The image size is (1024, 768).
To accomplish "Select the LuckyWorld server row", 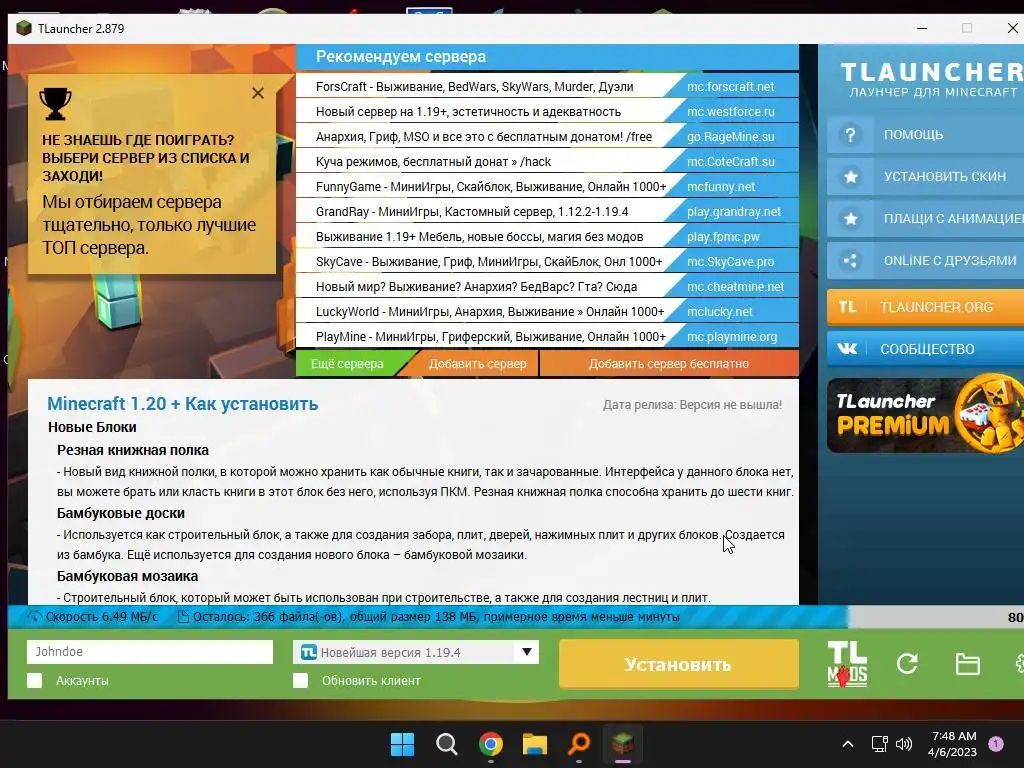I will 547,312.
